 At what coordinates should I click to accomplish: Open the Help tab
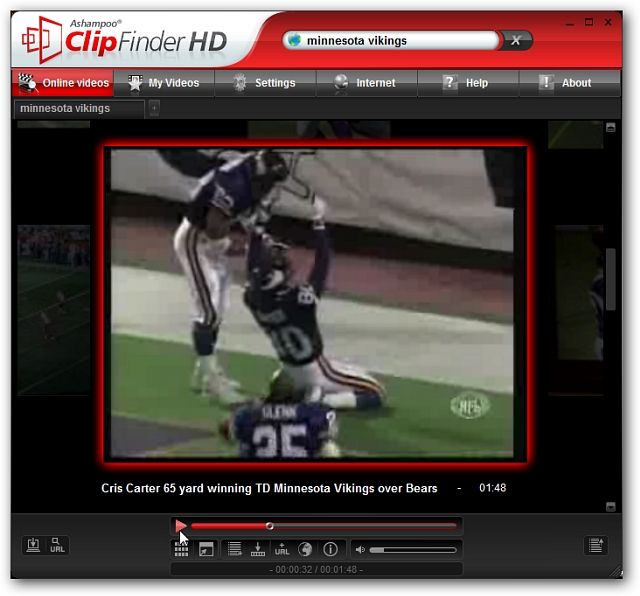point(468,83)
